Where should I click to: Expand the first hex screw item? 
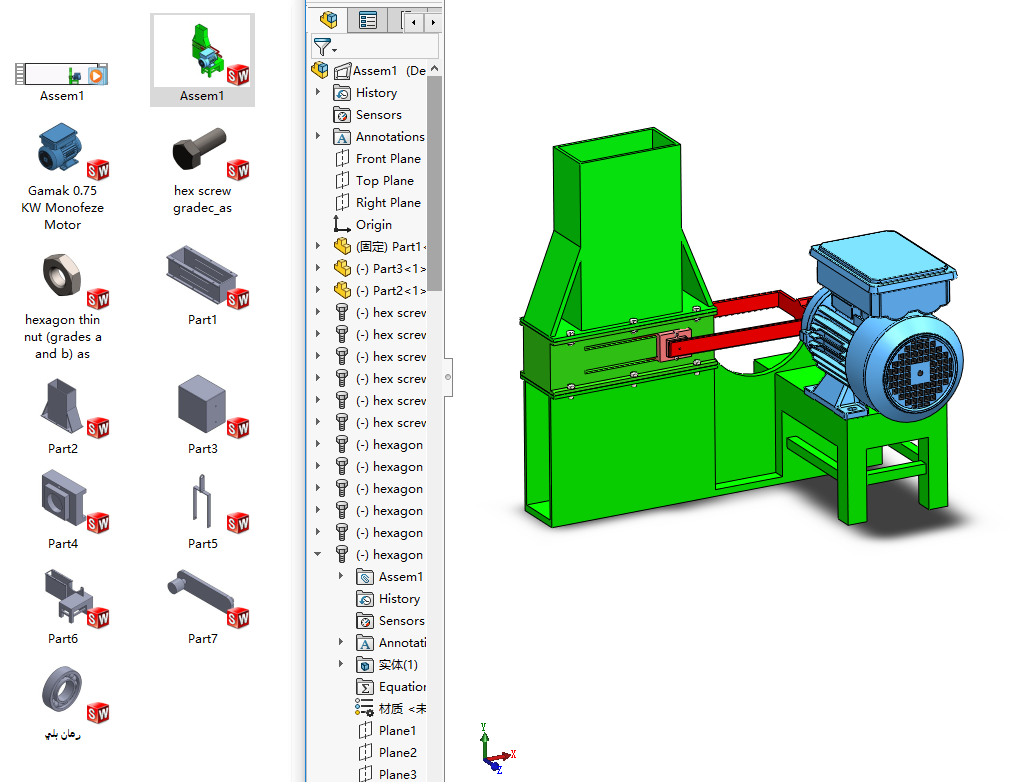318,312
